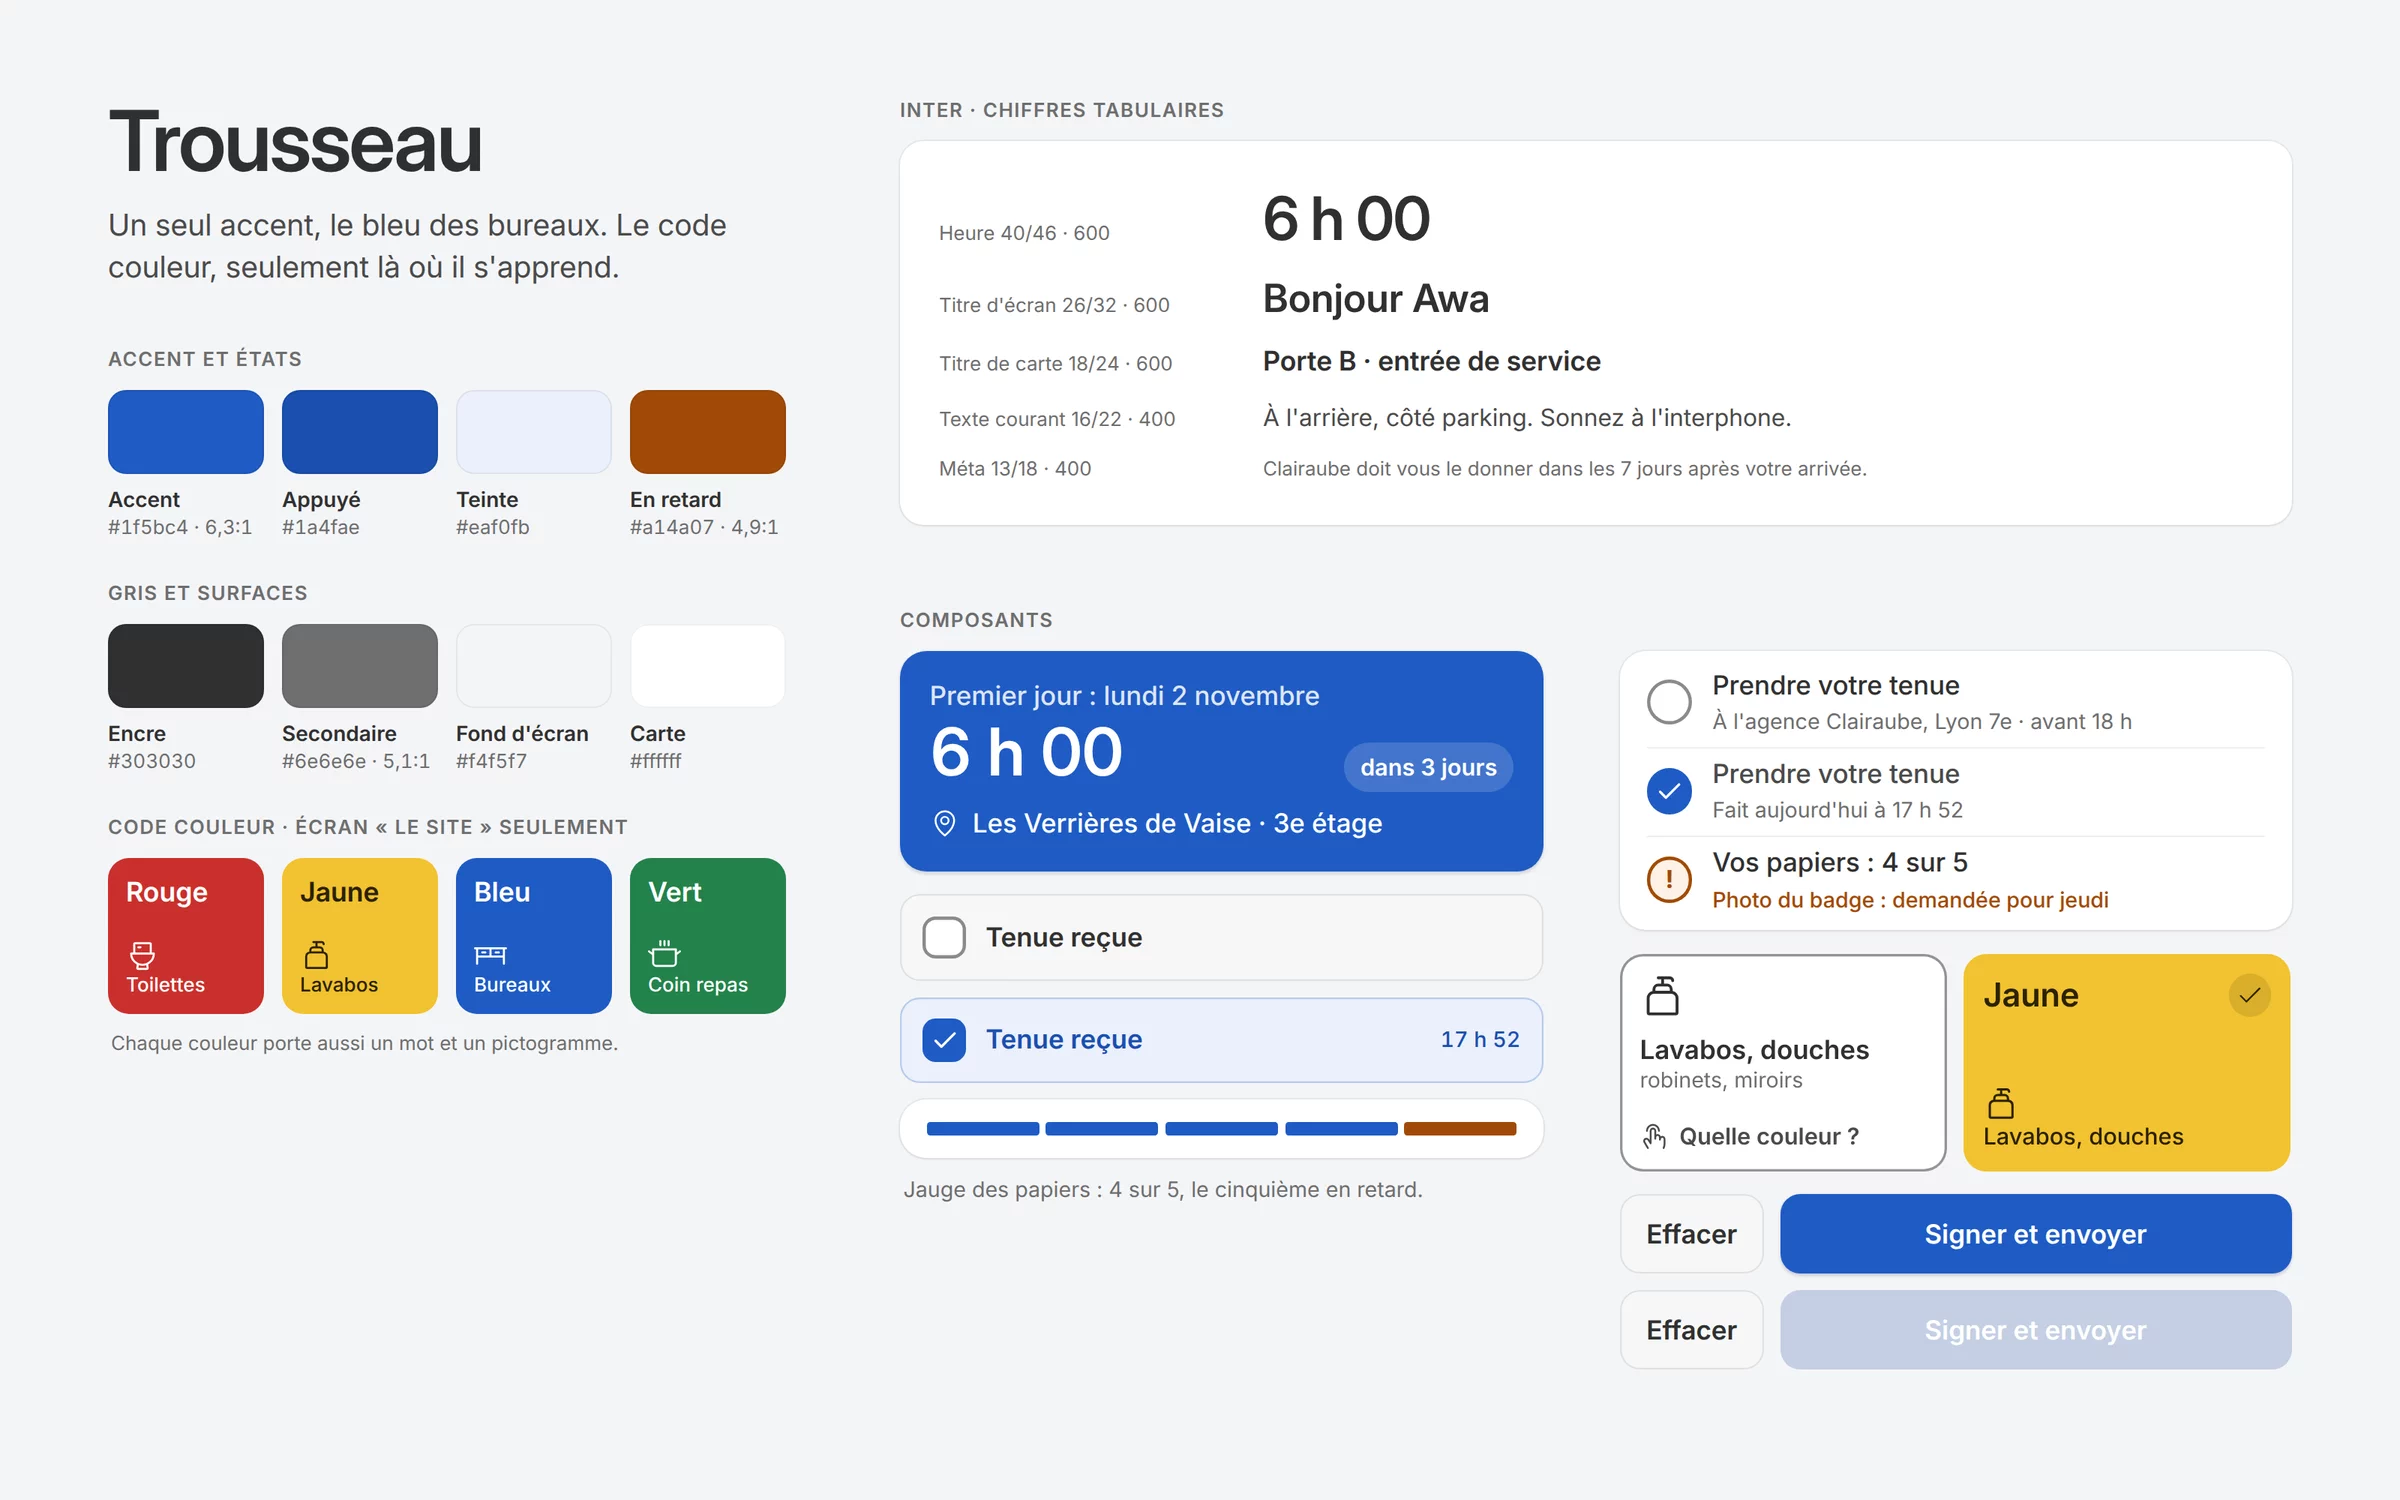
Task: Click the tap hand icon next to Quelle couleur ?
Action: click(x=1654, y=1136)
